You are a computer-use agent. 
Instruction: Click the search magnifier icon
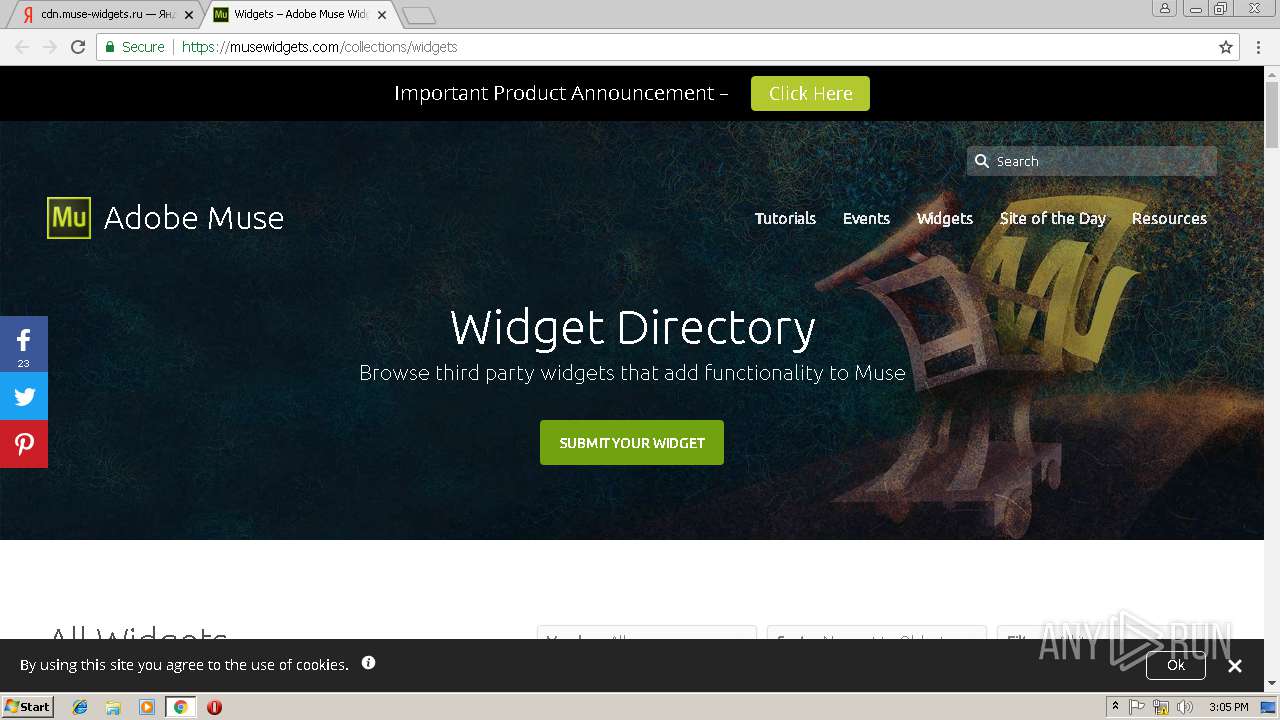pos(982,161)
